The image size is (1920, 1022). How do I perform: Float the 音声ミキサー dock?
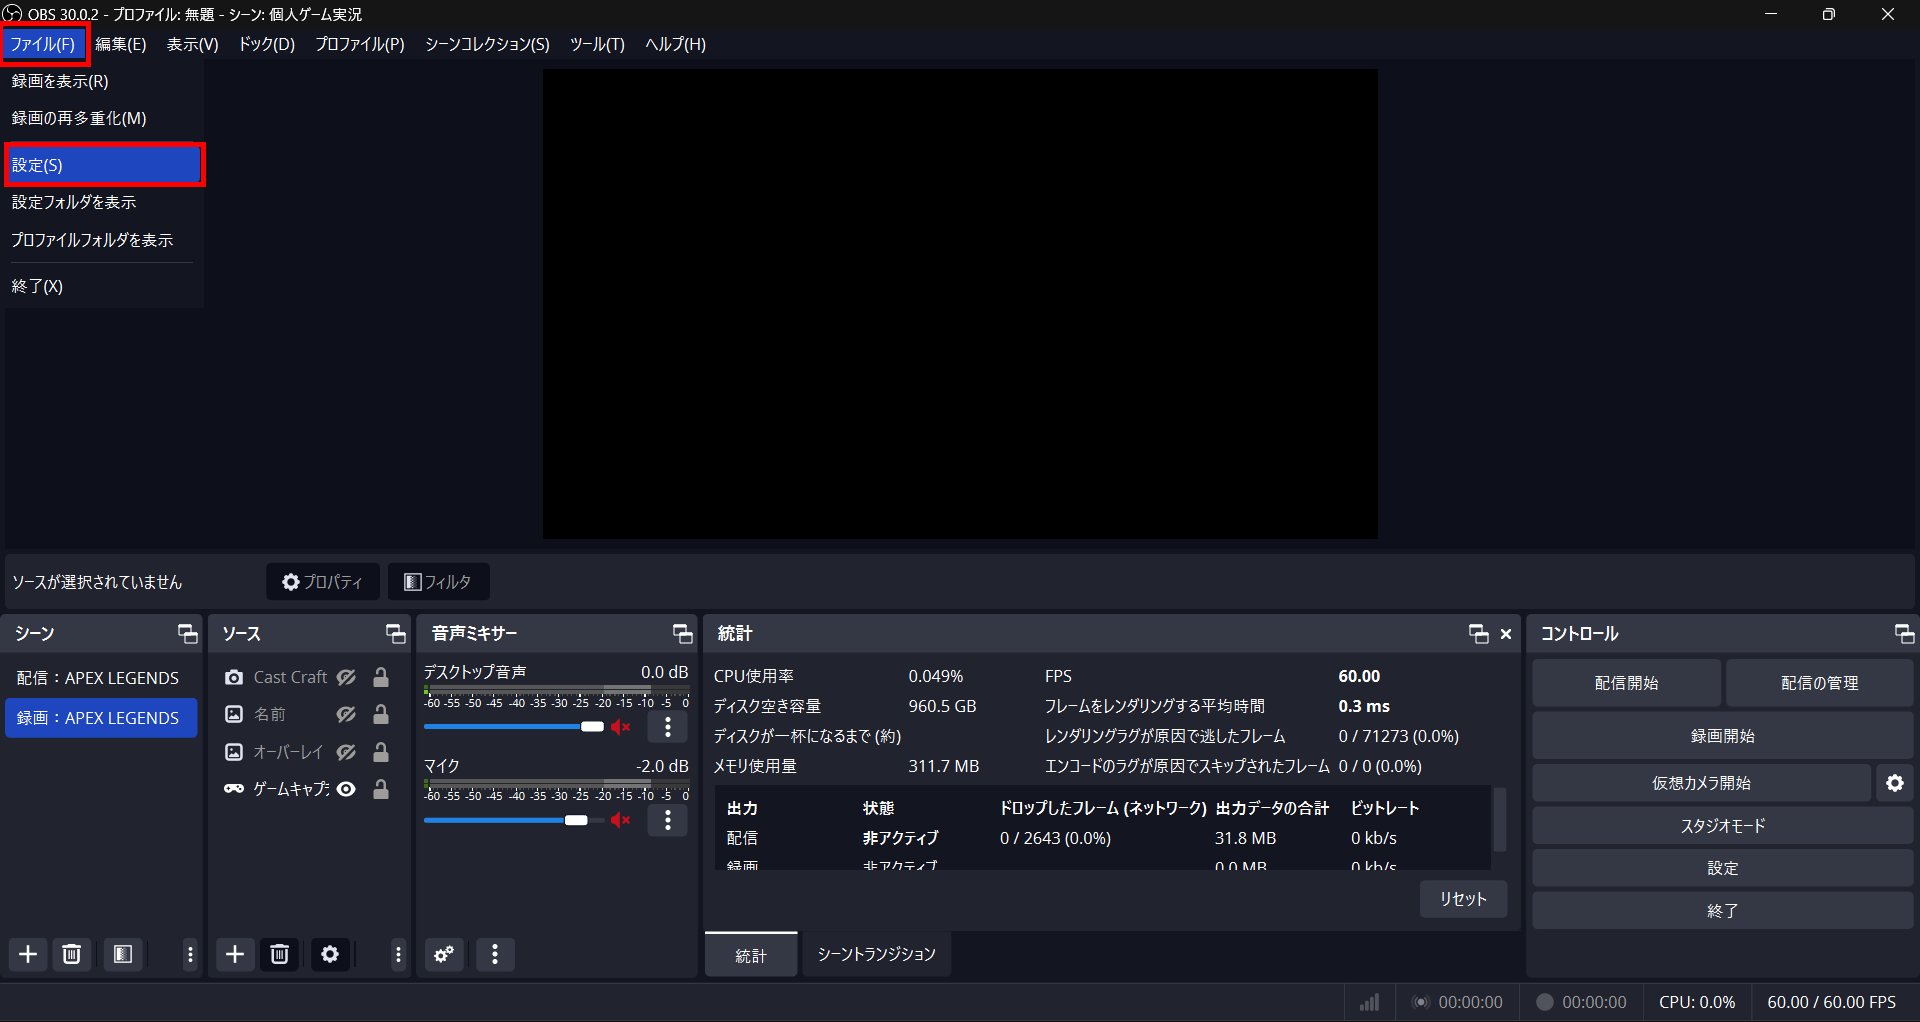[x=683, y=633]
